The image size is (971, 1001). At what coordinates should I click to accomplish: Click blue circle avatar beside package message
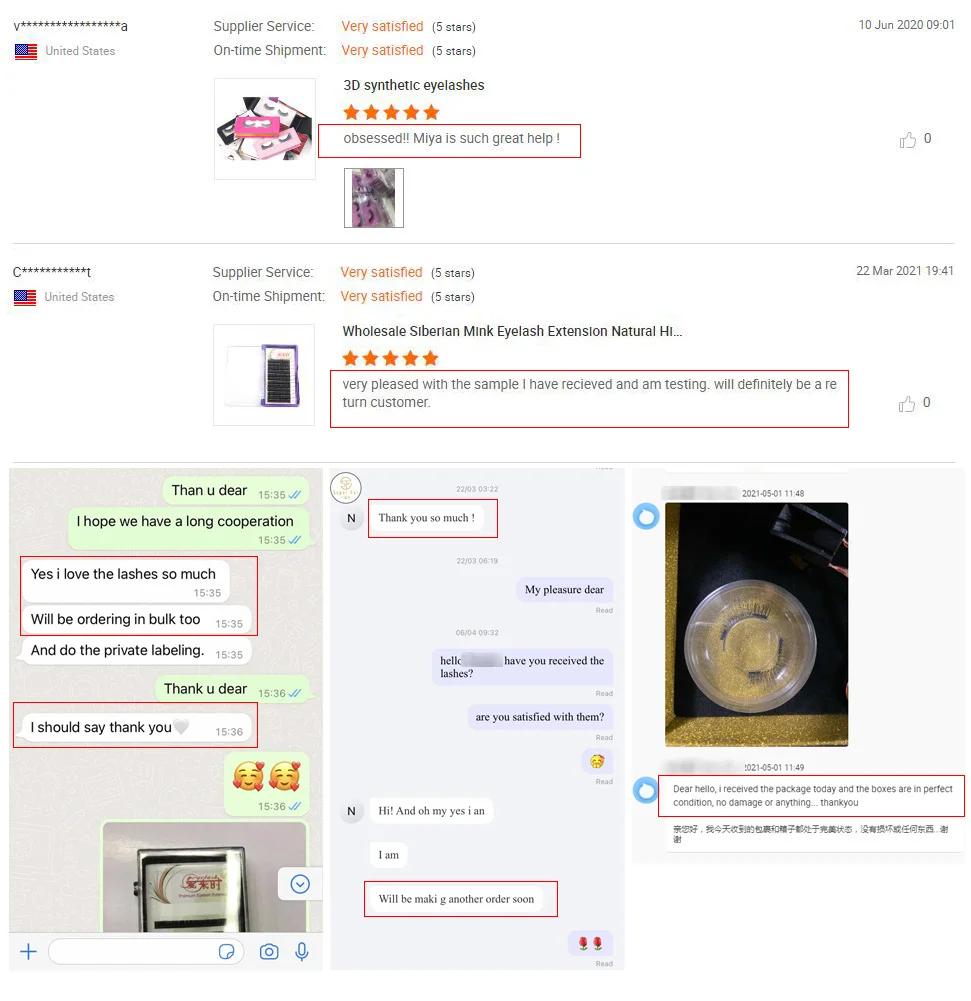645,790
